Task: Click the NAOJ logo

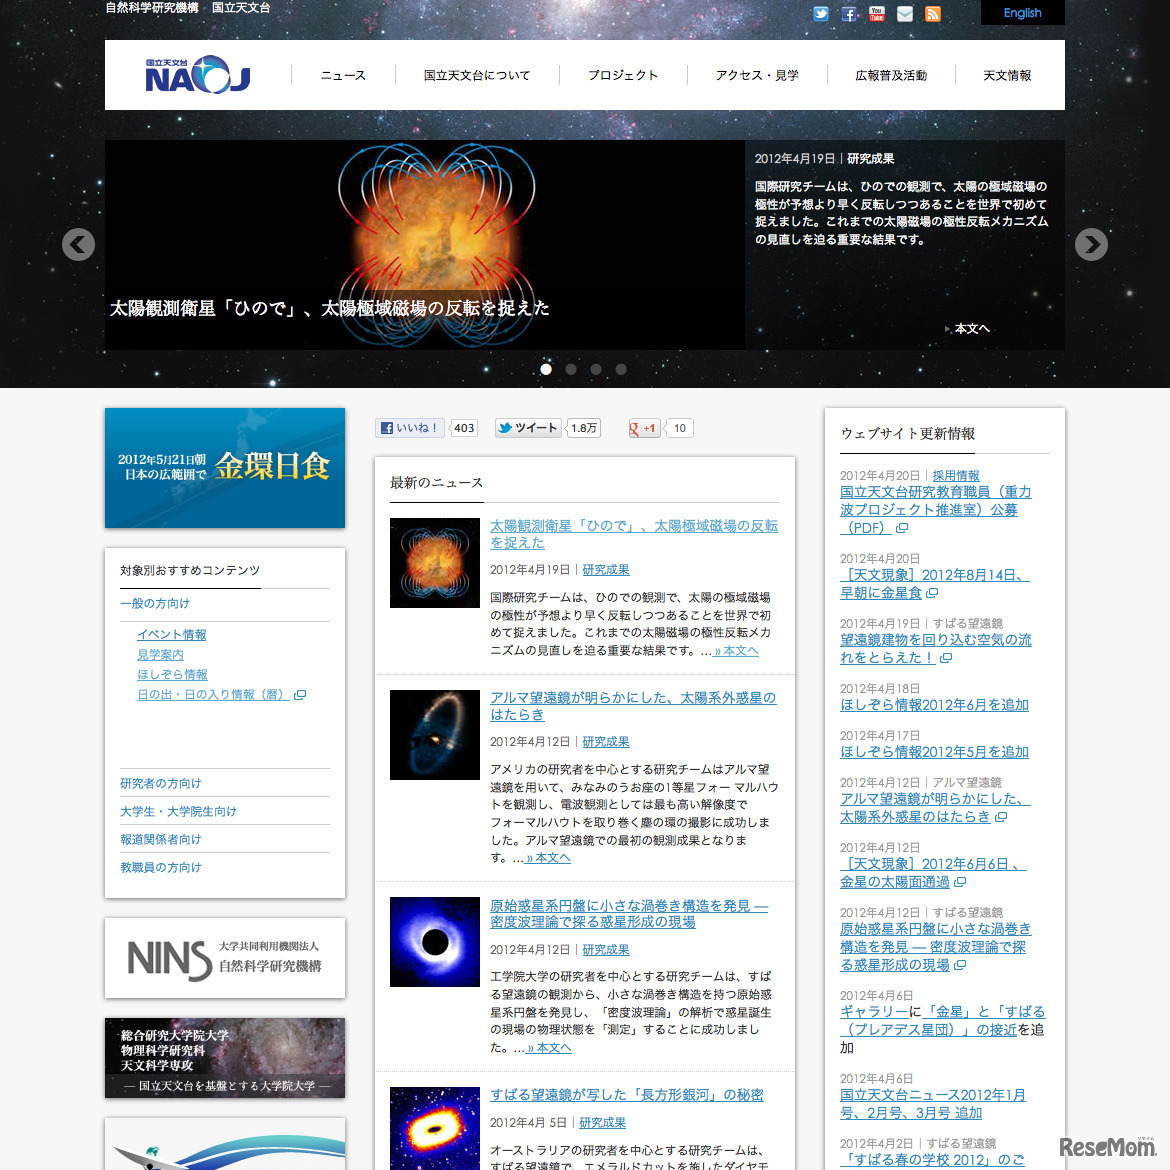Action: coord(197,74)
